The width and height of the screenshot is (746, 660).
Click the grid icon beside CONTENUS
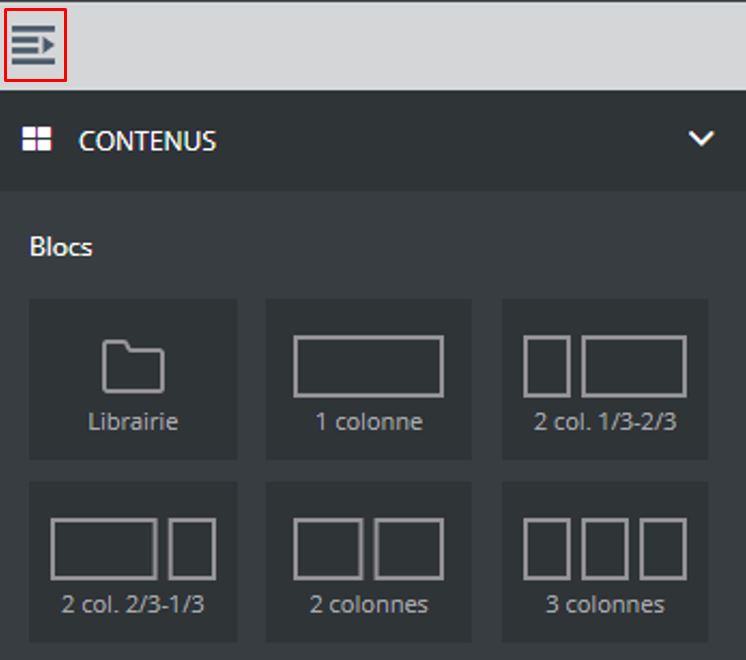(37, 139)
